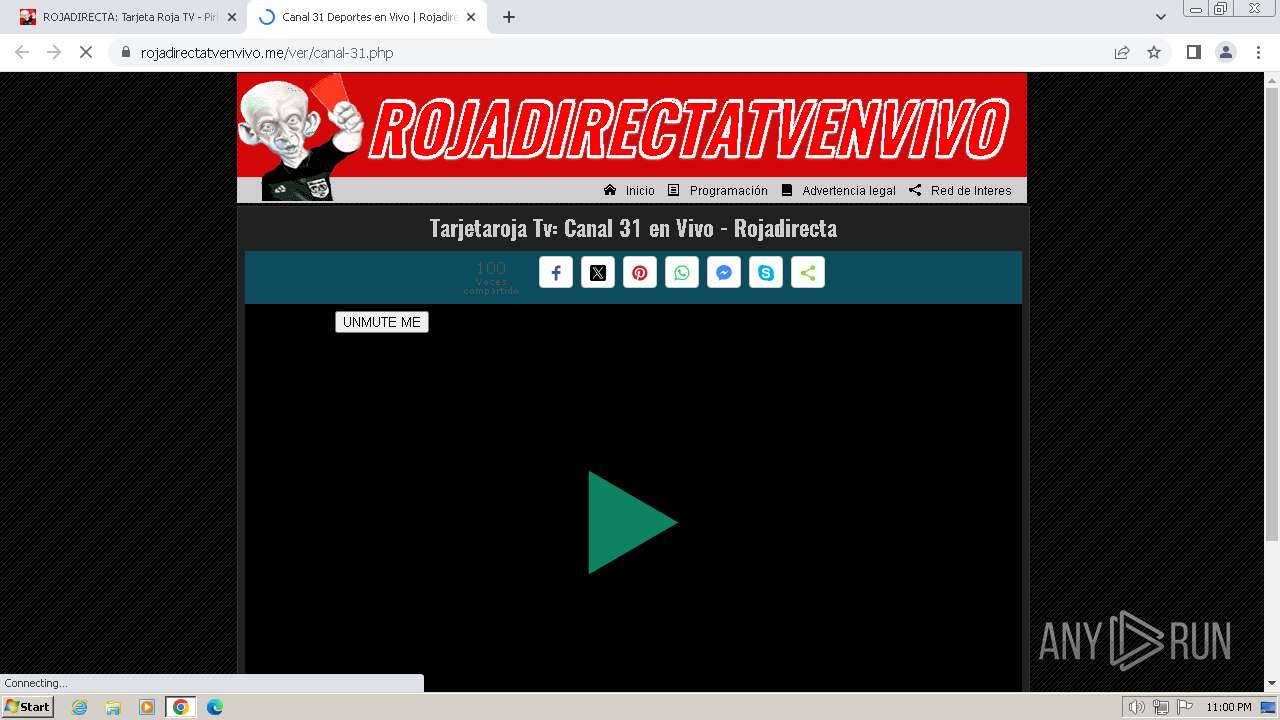Open the tab search dropdown
1280x720 pixels.
1161,17
